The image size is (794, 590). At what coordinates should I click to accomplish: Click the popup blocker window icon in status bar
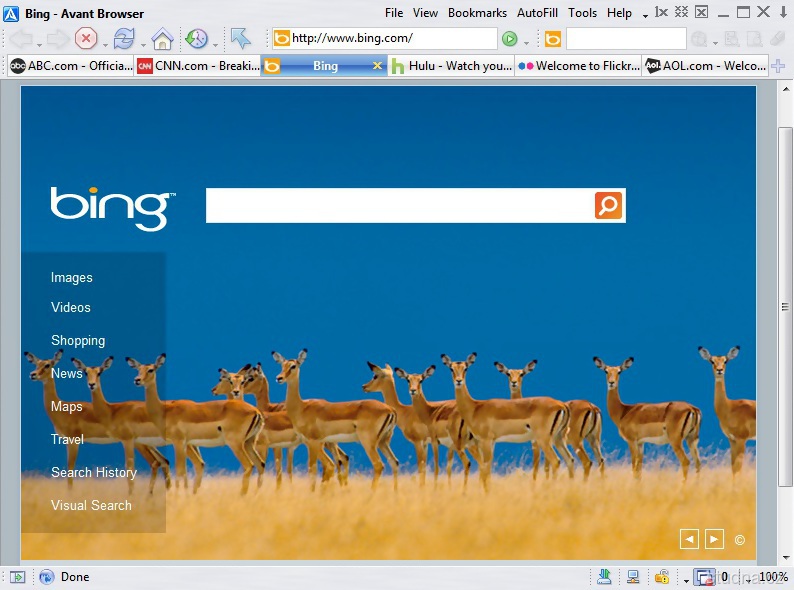click(704, 577)
